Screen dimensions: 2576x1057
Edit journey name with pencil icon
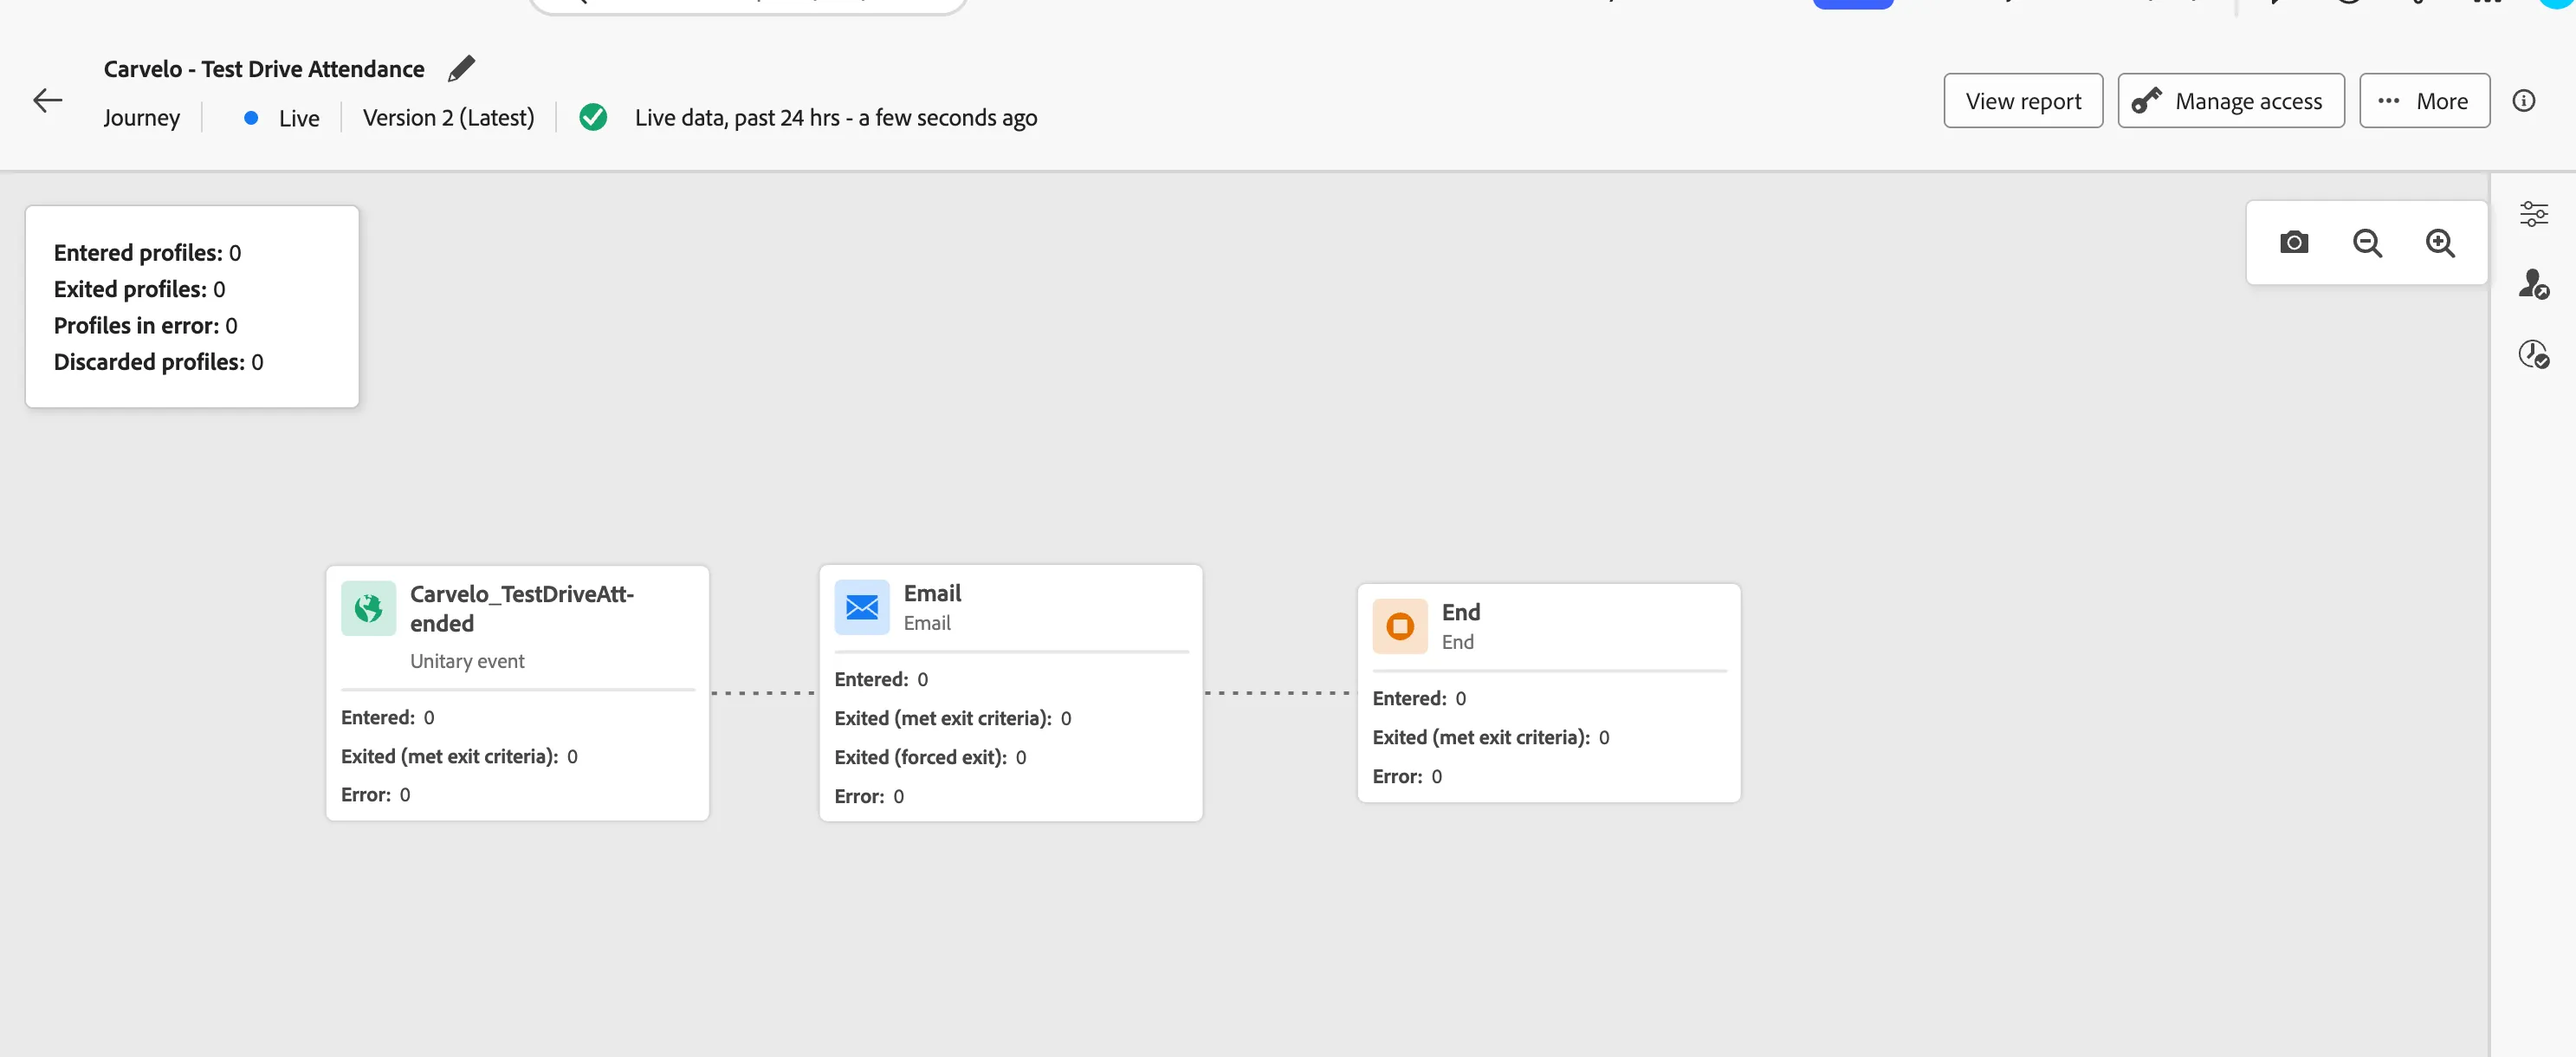point(461,68)
